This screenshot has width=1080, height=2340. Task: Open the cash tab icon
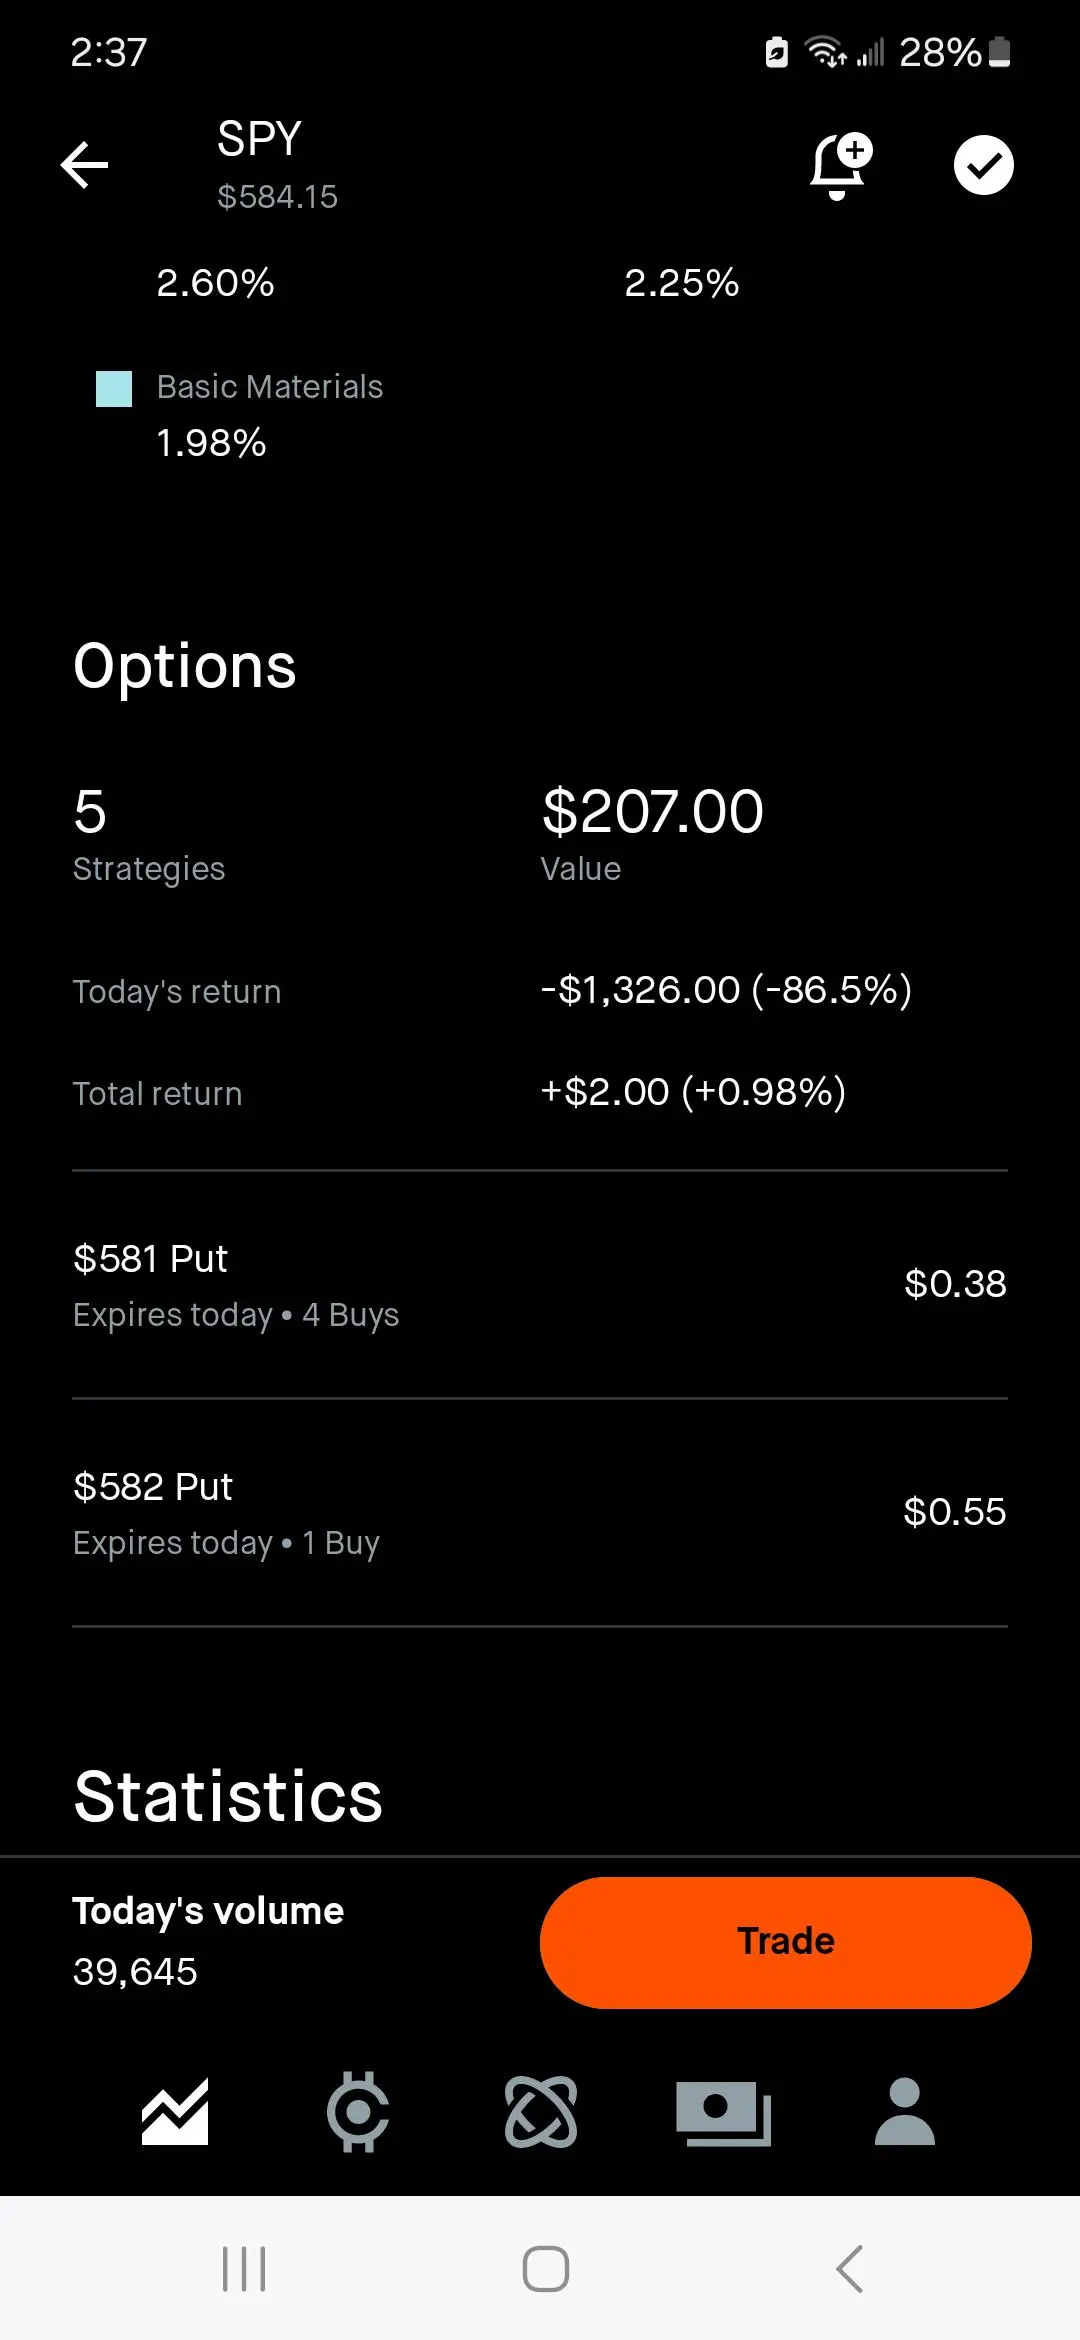point(723,2112)
